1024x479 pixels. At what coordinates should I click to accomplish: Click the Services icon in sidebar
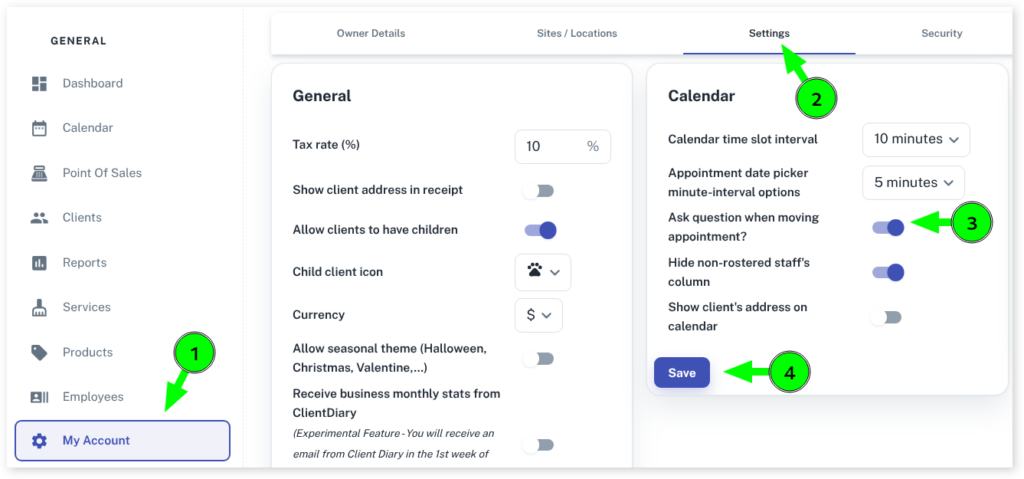pyautogui.click(x=39, y=307)
